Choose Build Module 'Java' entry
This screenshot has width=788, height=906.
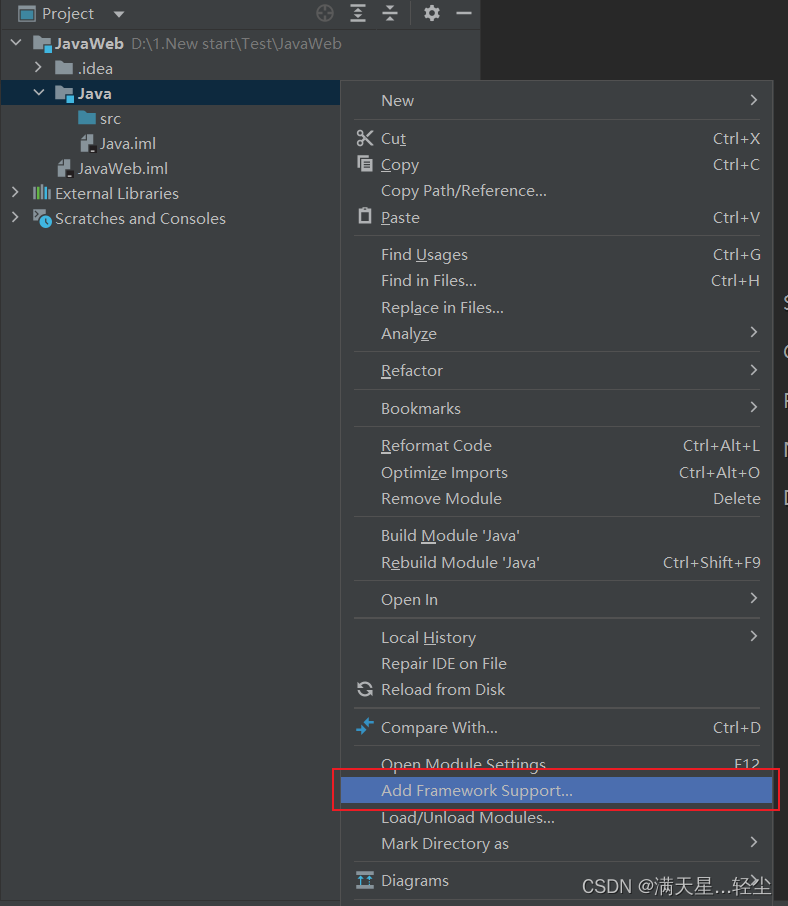click(556, 536)
